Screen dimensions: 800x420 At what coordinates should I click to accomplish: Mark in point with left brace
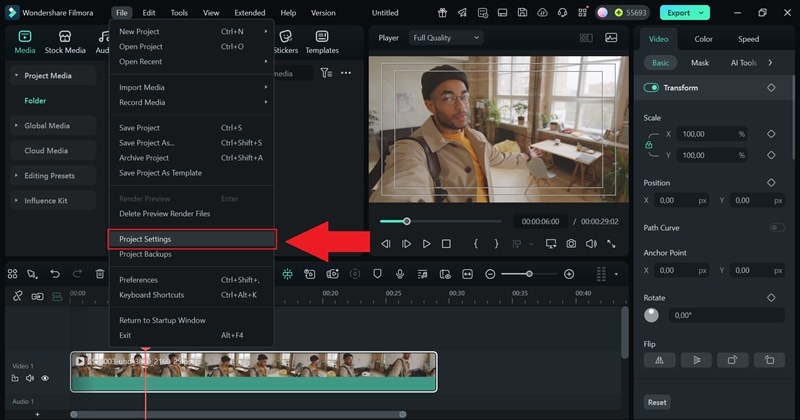pyautogui.click(x=476, y=244)
